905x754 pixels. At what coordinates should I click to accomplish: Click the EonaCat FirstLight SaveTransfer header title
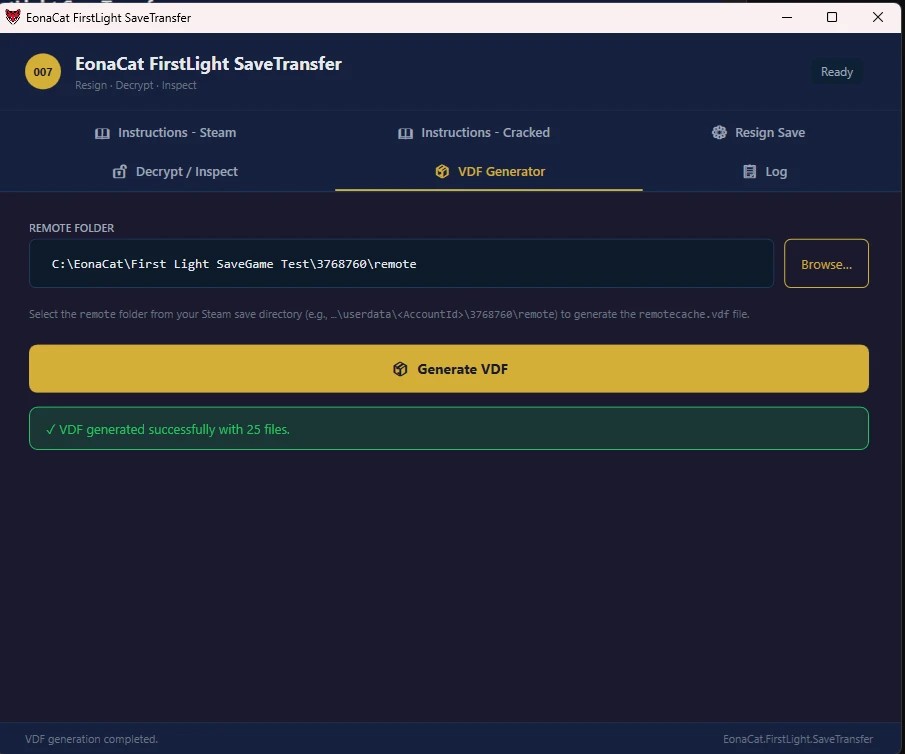coord(208,64)
